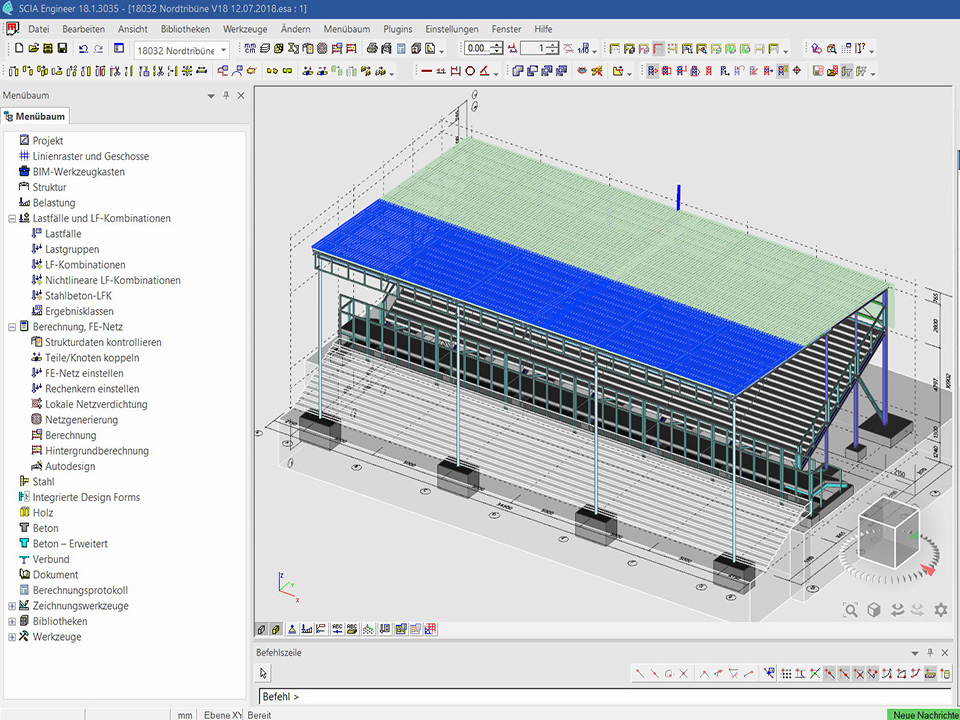Click the Undo arrow icon
This screenshot has width=960, height=720.
(83, 48)
